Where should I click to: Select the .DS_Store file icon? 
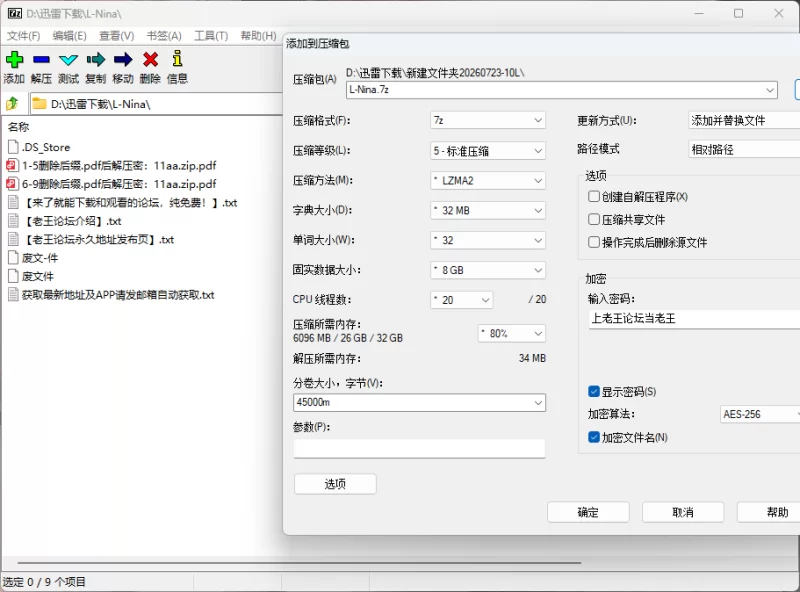click(13, 147)
